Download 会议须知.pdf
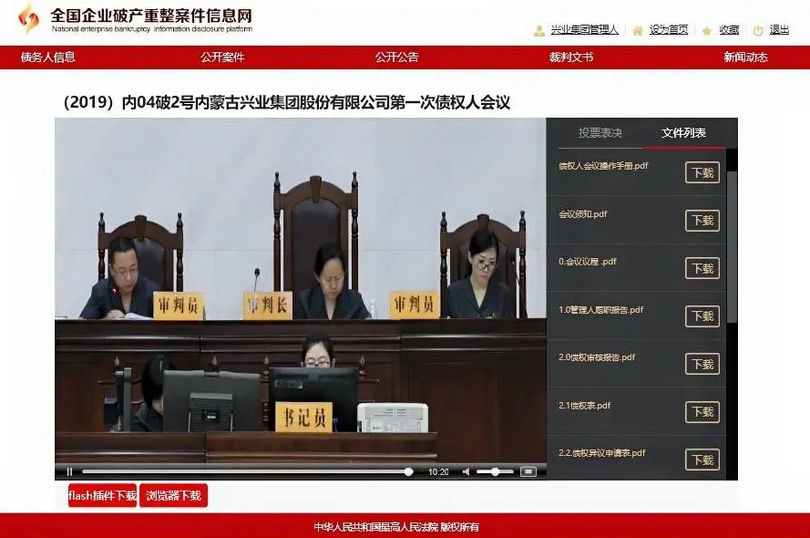This screenshot has width=810, height=538. (702, 221)
